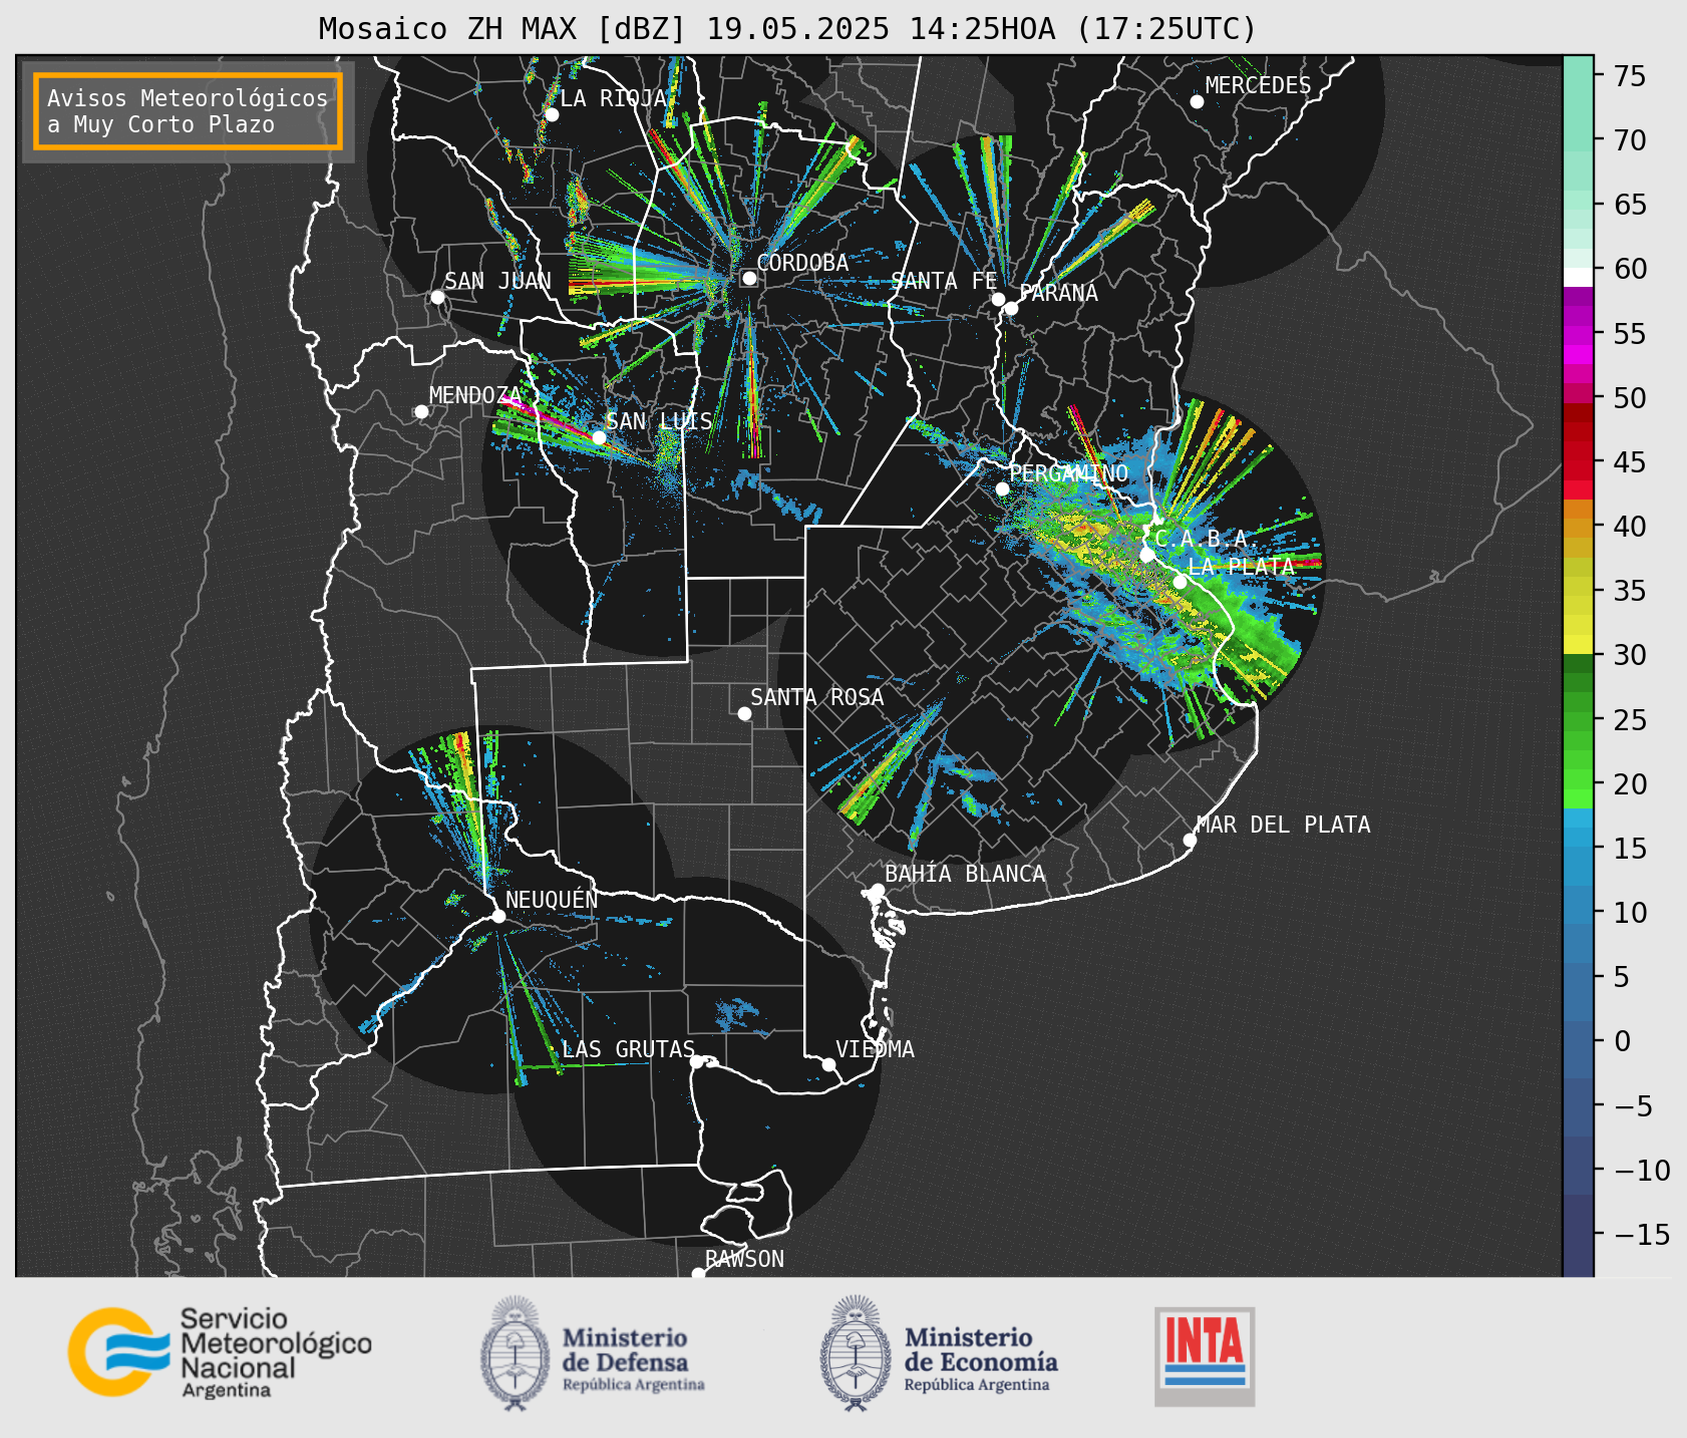Viewport: 1687px width, 1438px height.
Task: Select the SAN JUAN city marker dot
Action: 437,297
